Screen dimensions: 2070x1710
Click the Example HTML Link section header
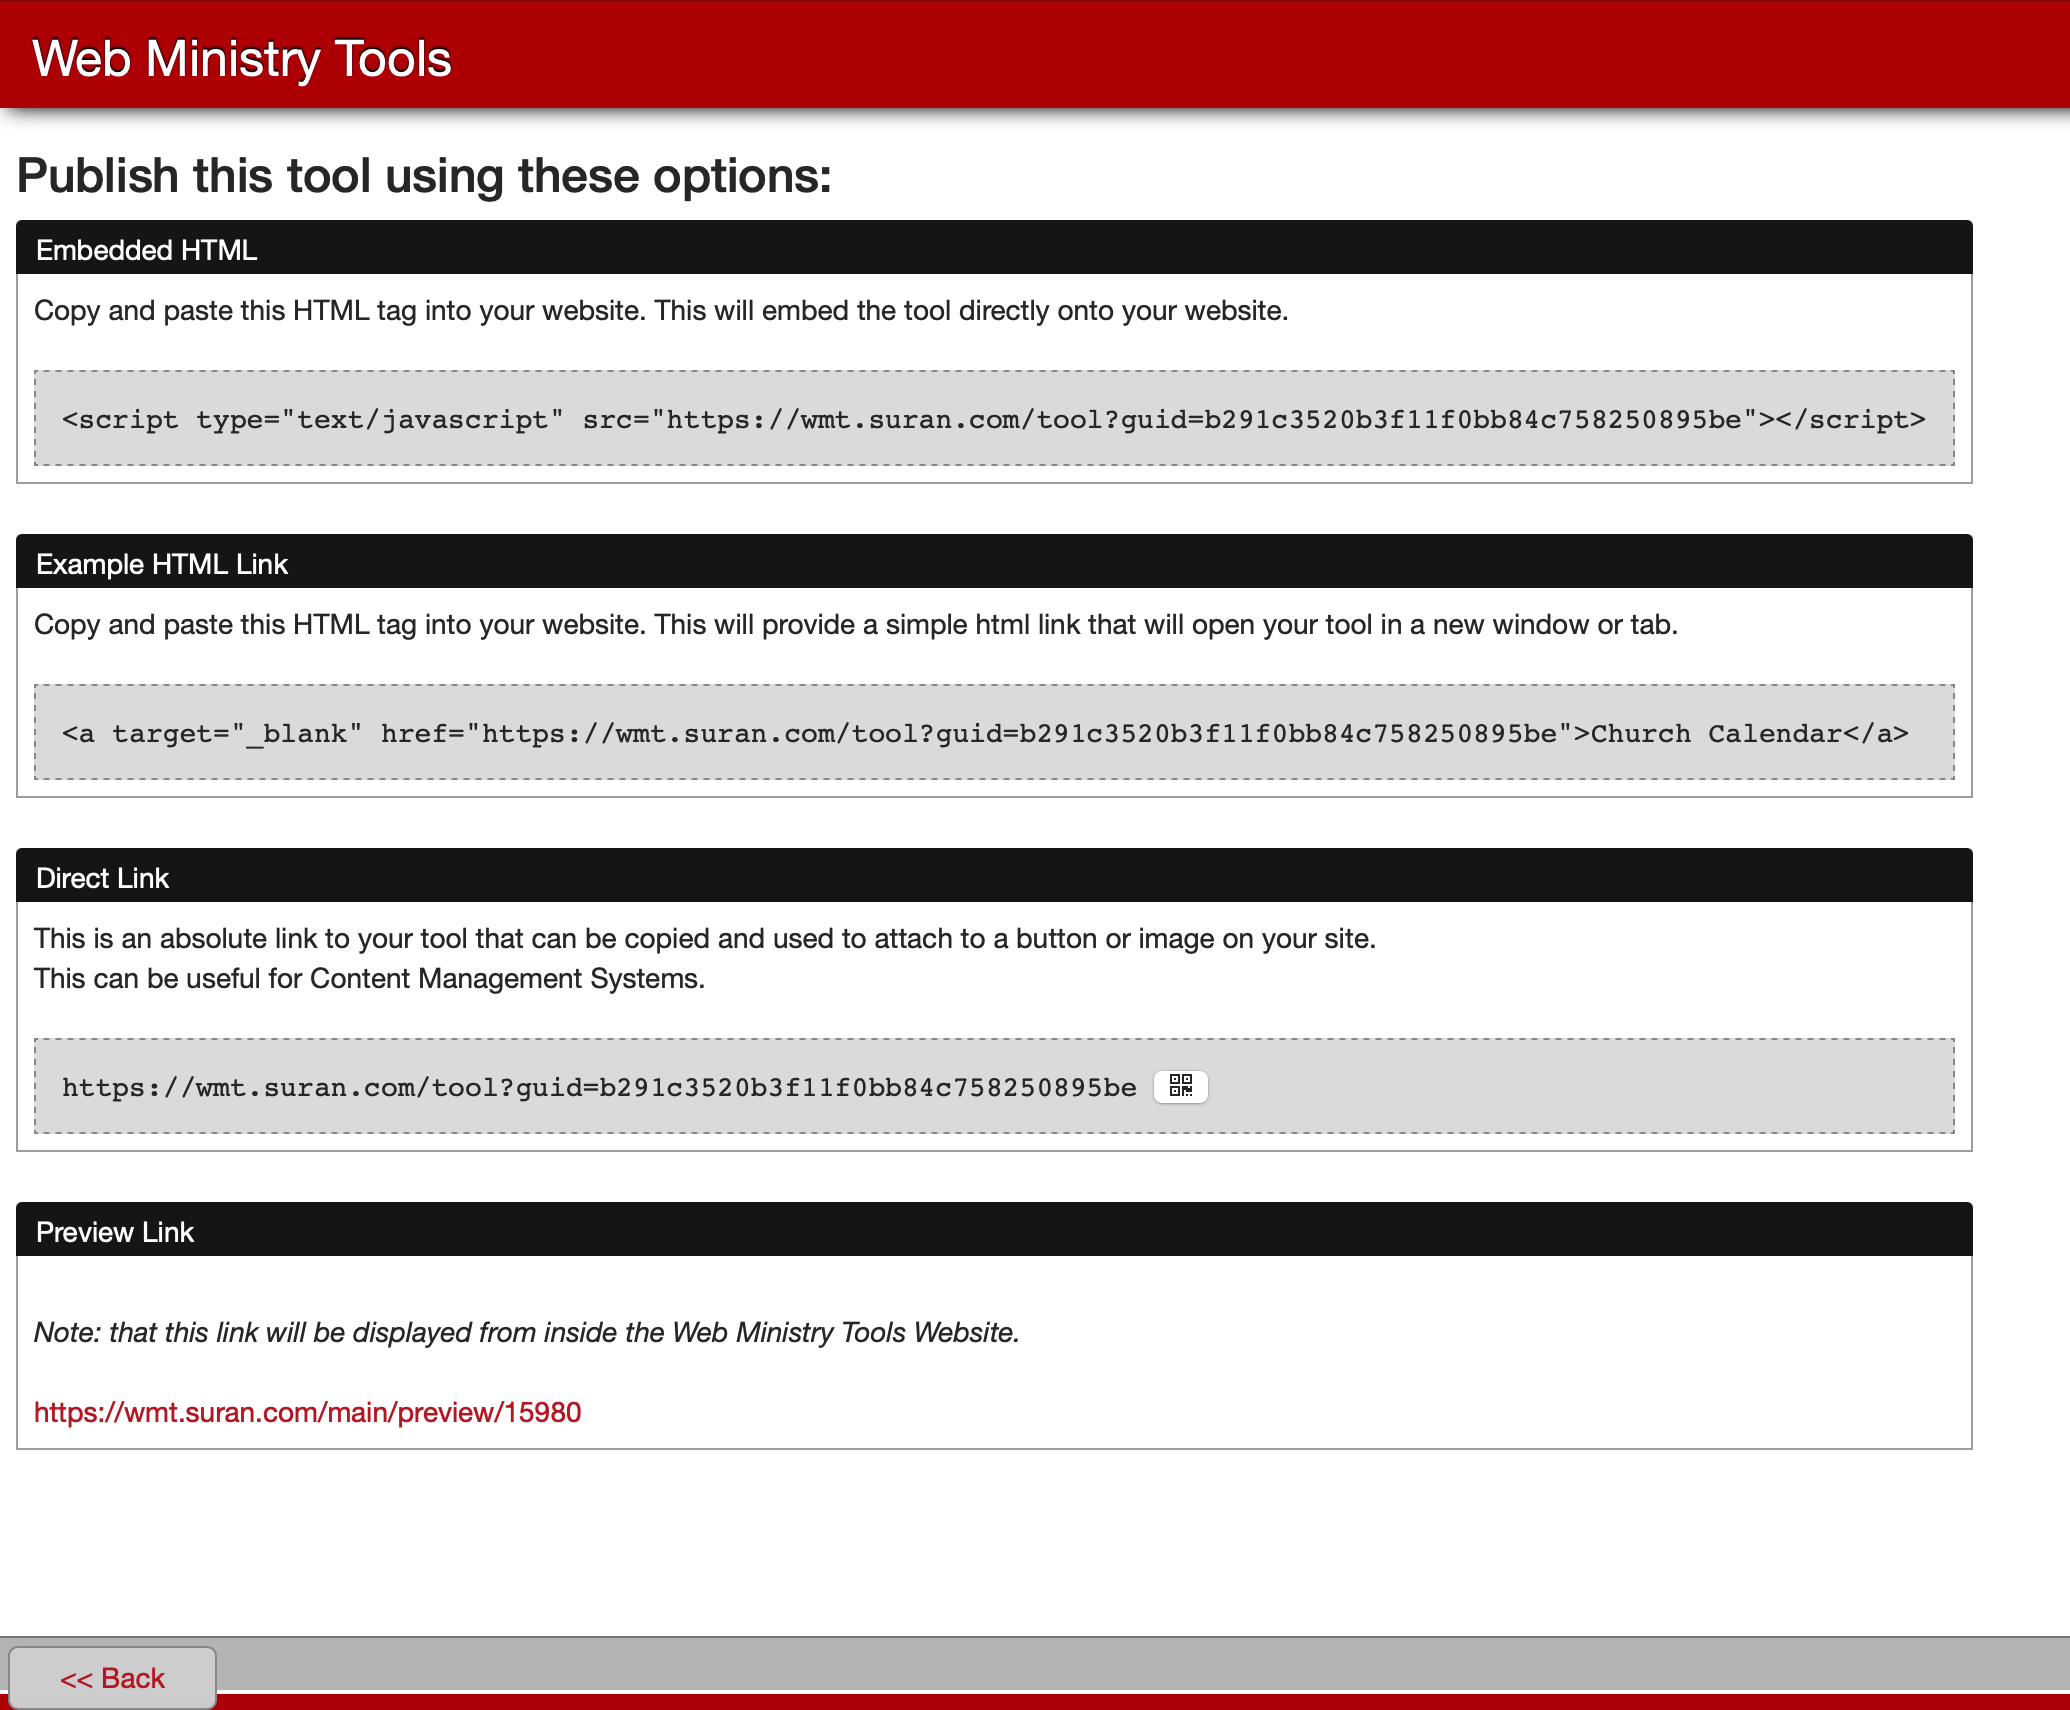(162, 563)
